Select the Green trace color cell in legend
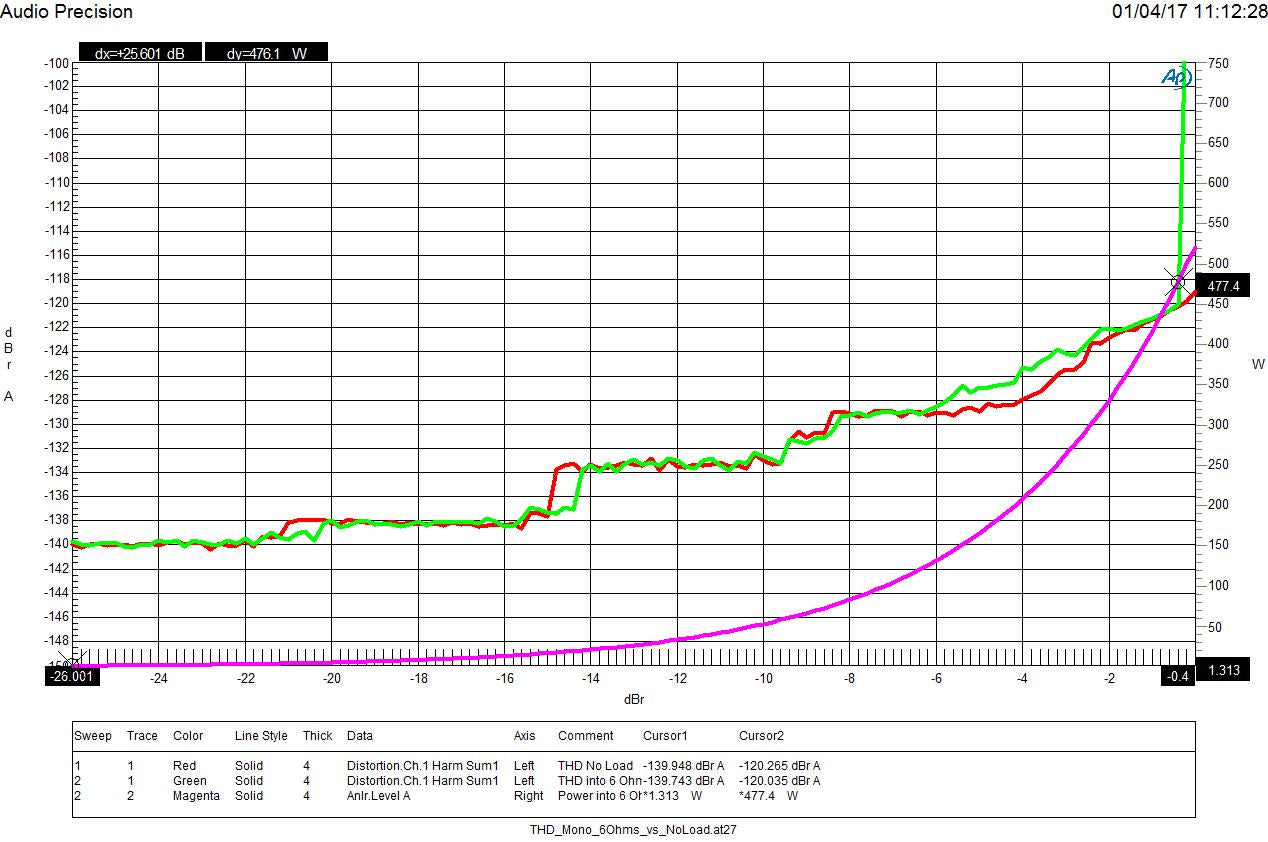This screenshot has width=1268, height=842. pos(189,781)
